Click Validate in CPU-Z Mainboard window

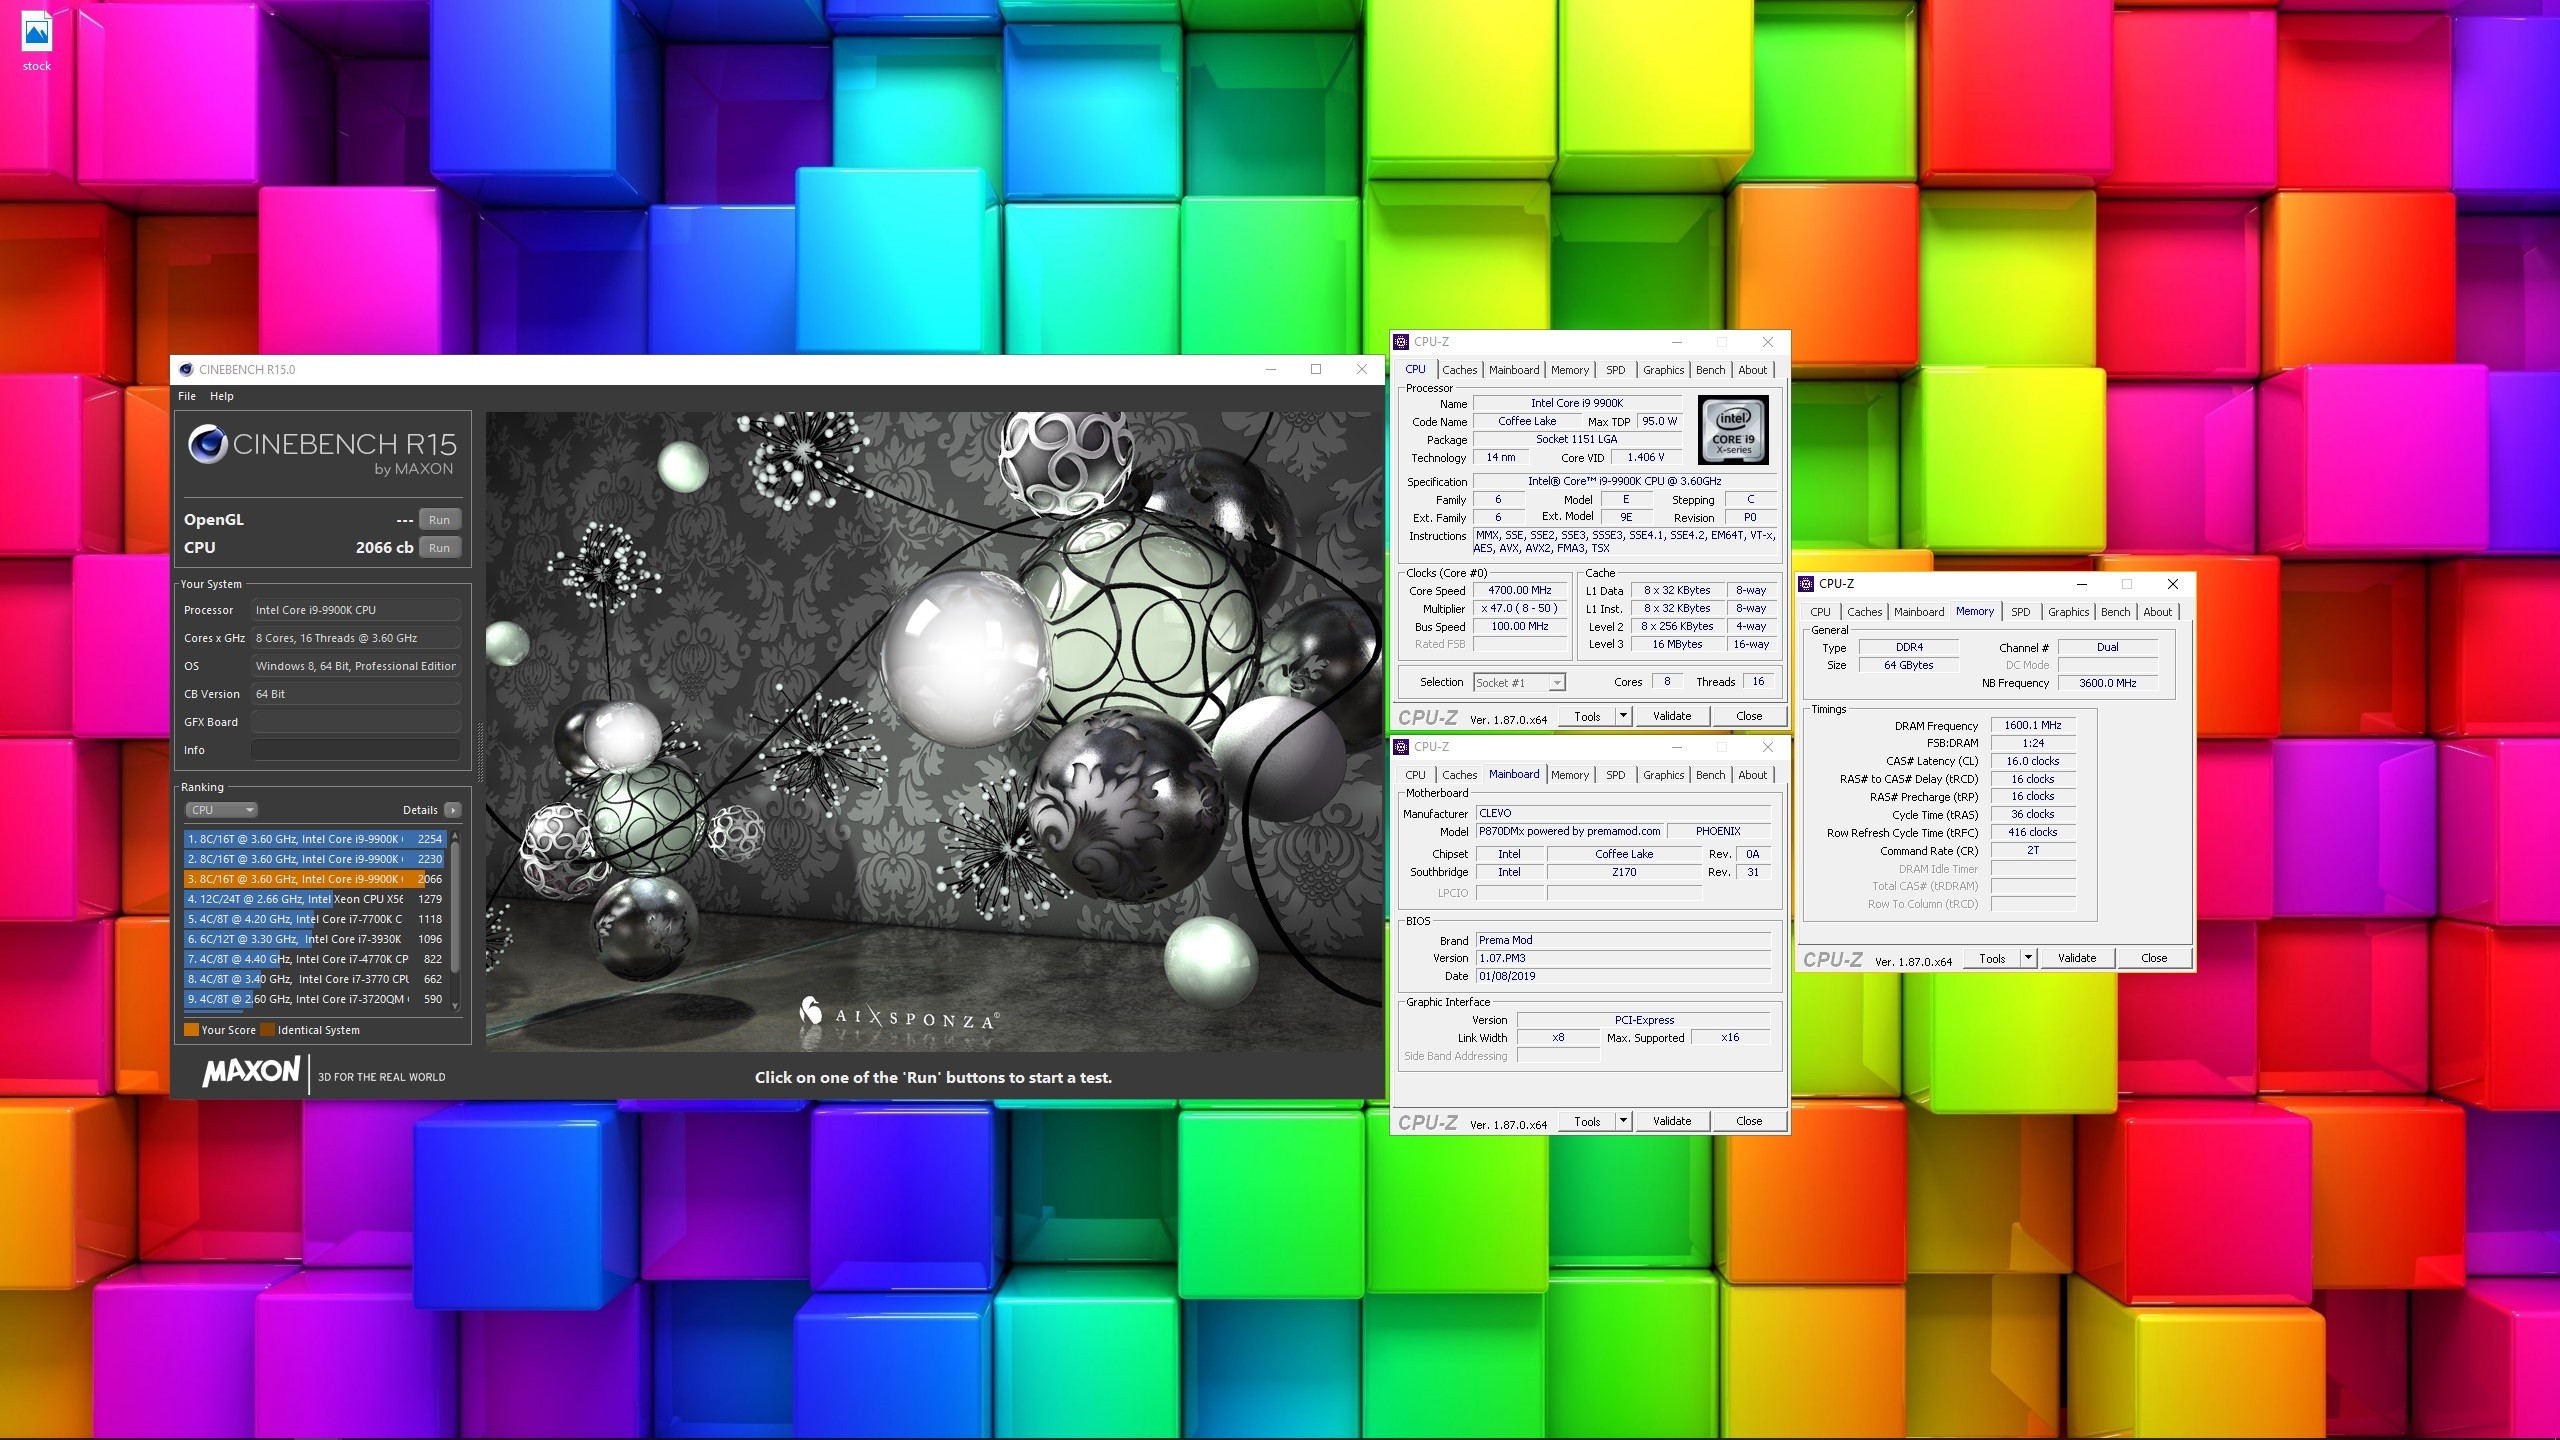pos(1672,1121)
